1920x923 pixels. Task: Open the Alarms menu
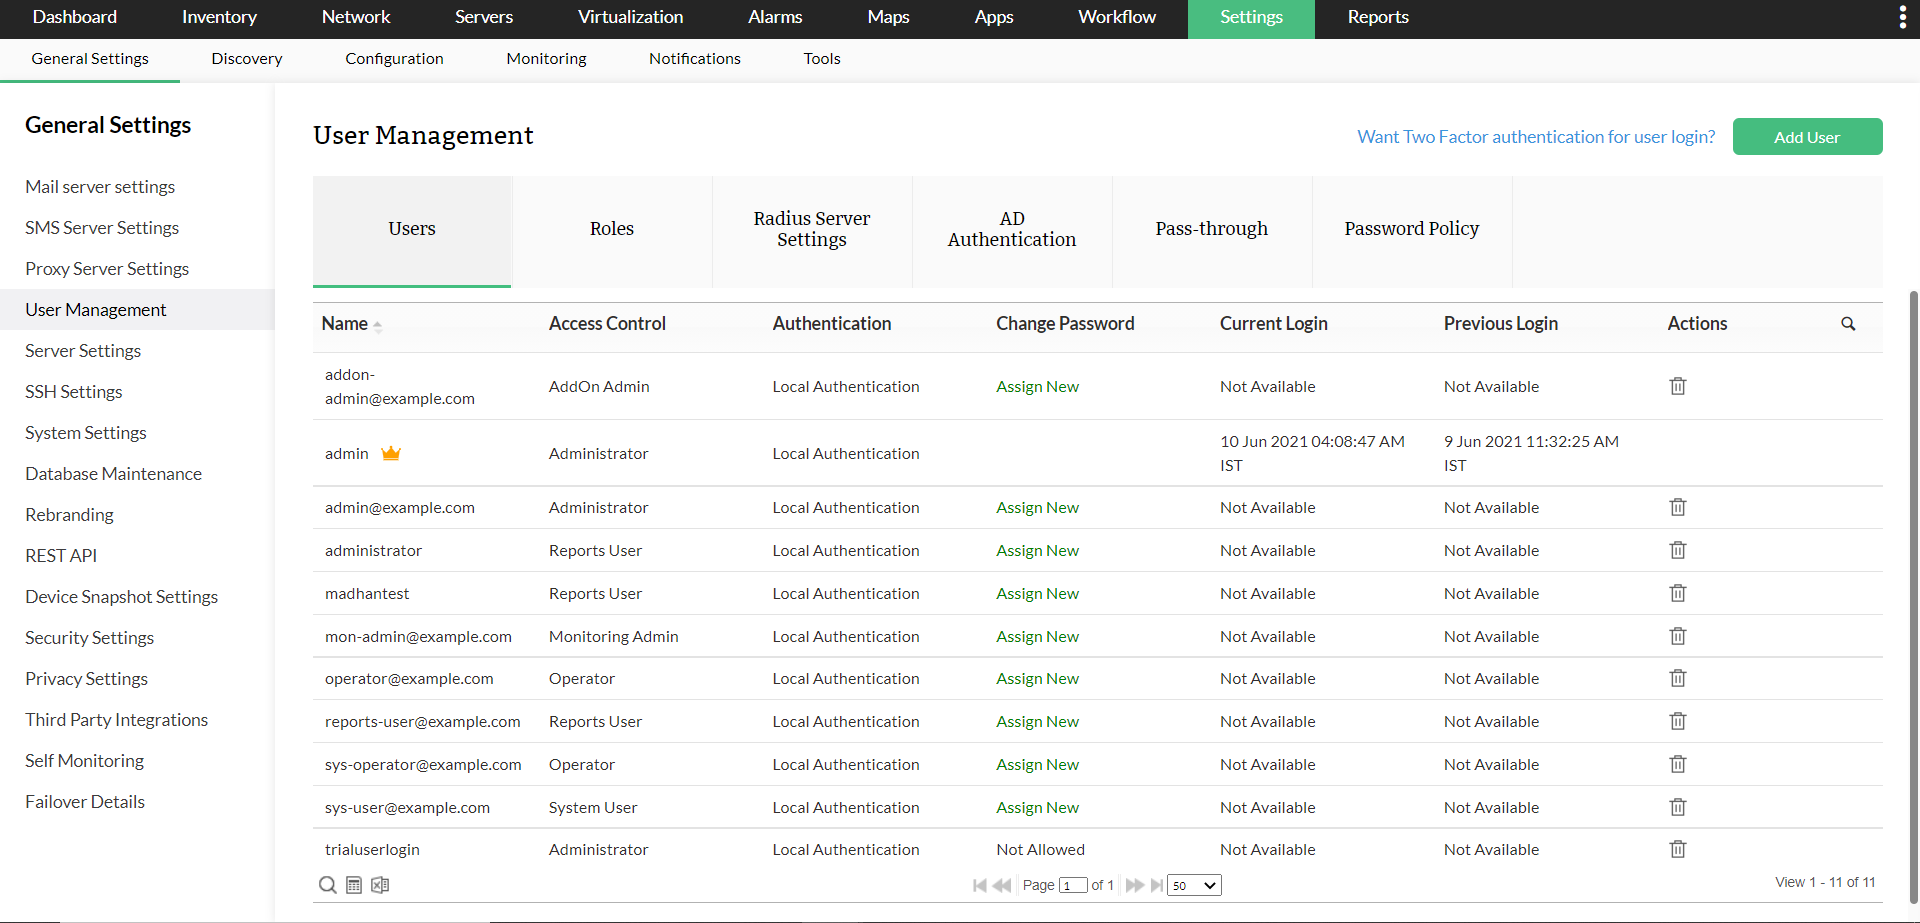click(x=775, y=17)
